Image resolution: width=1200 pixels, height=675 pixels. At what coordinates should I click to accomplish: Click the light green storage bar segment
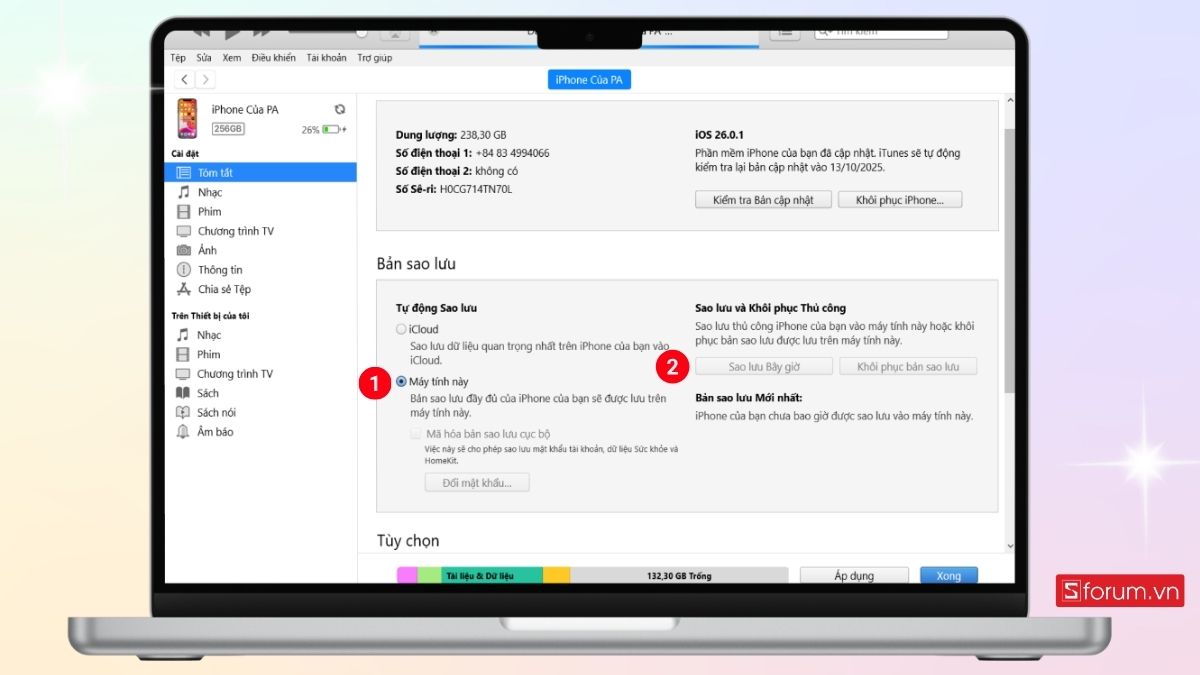point(429,575)
